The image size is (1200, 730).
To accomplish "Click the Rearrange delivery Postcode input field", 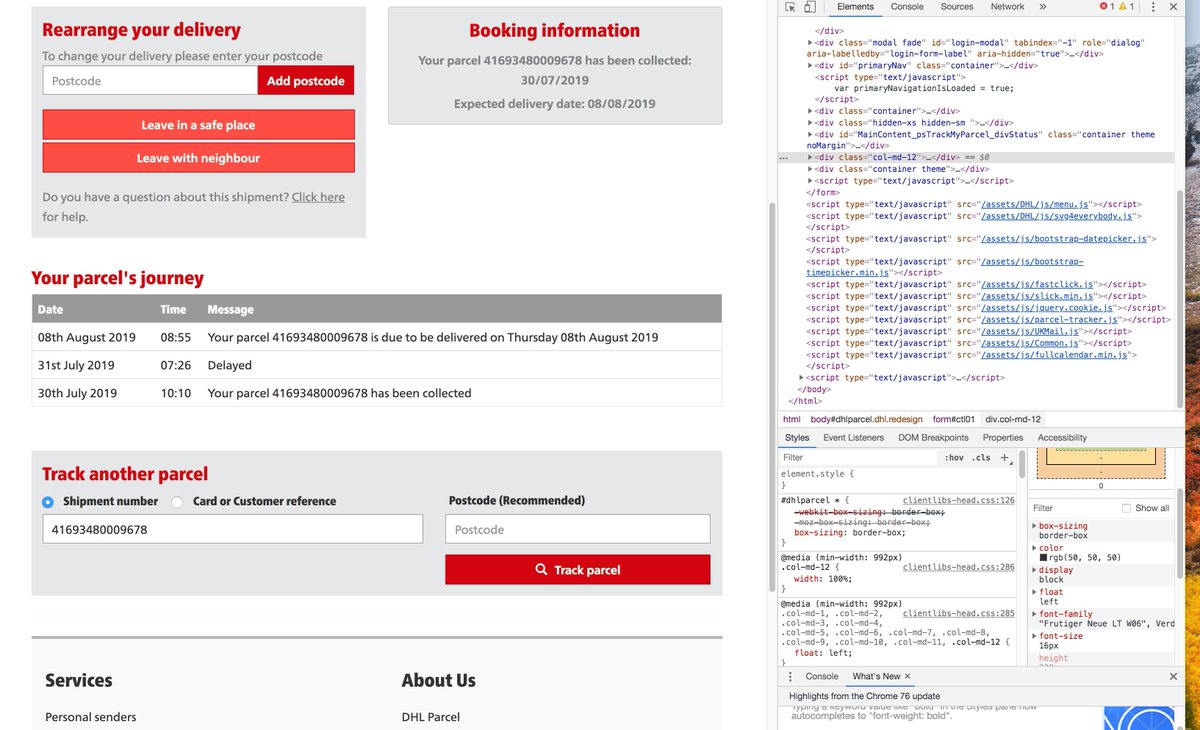I will pos(150,81).
